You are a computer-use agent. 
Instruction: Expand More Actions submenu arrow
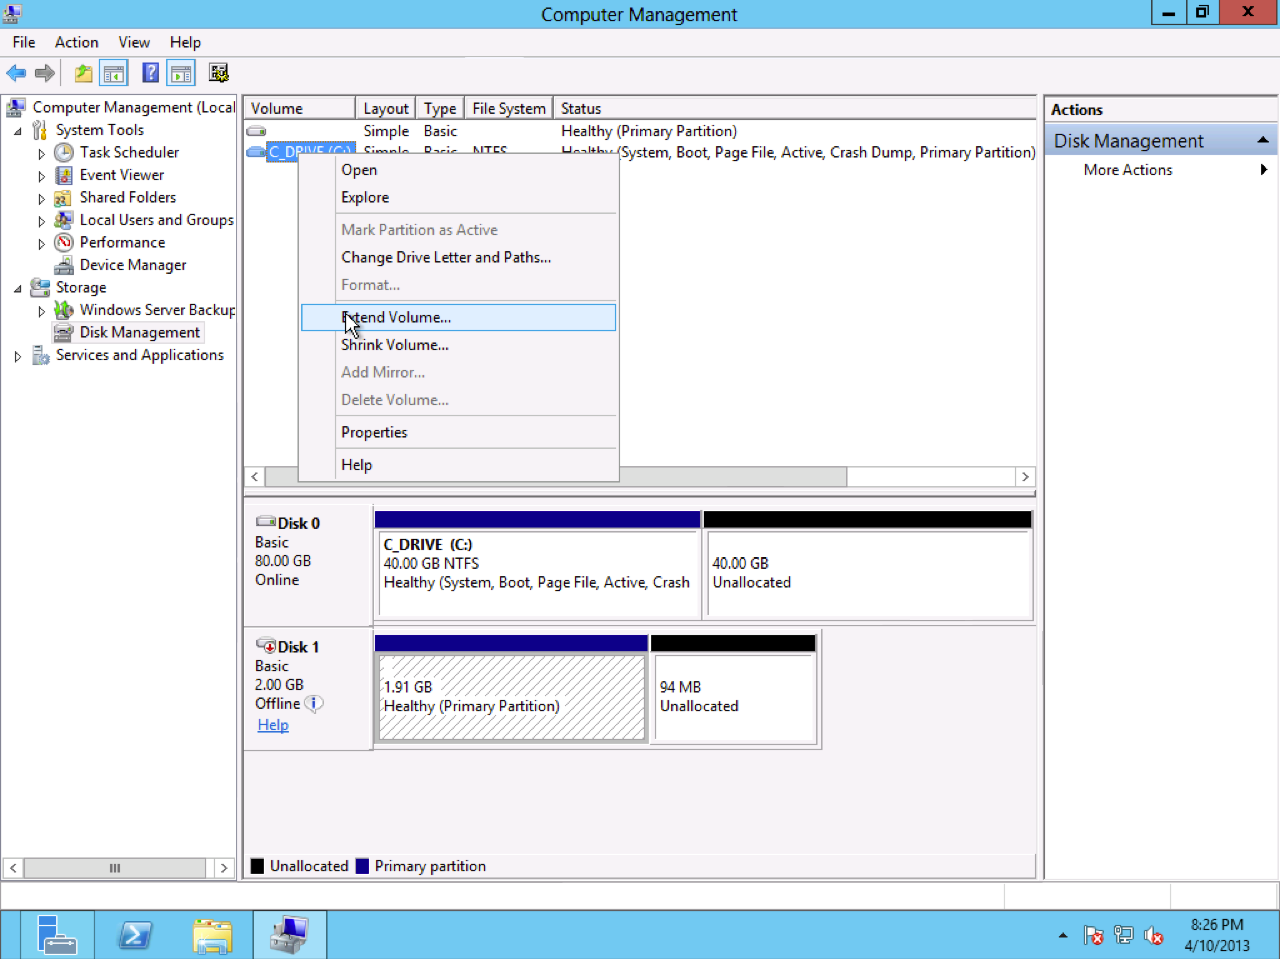click(x=1264, y=170)
